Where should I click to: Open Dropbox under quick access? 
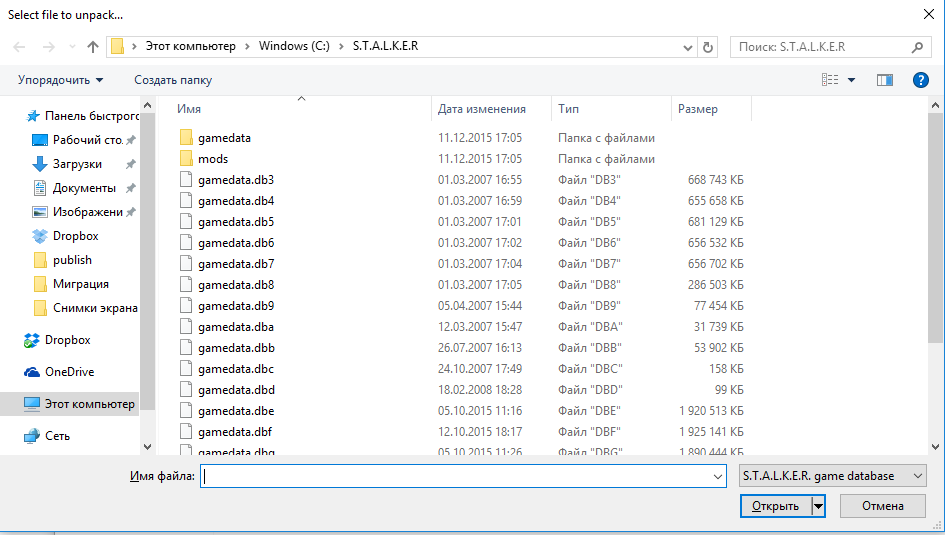[x=65, y=236]
